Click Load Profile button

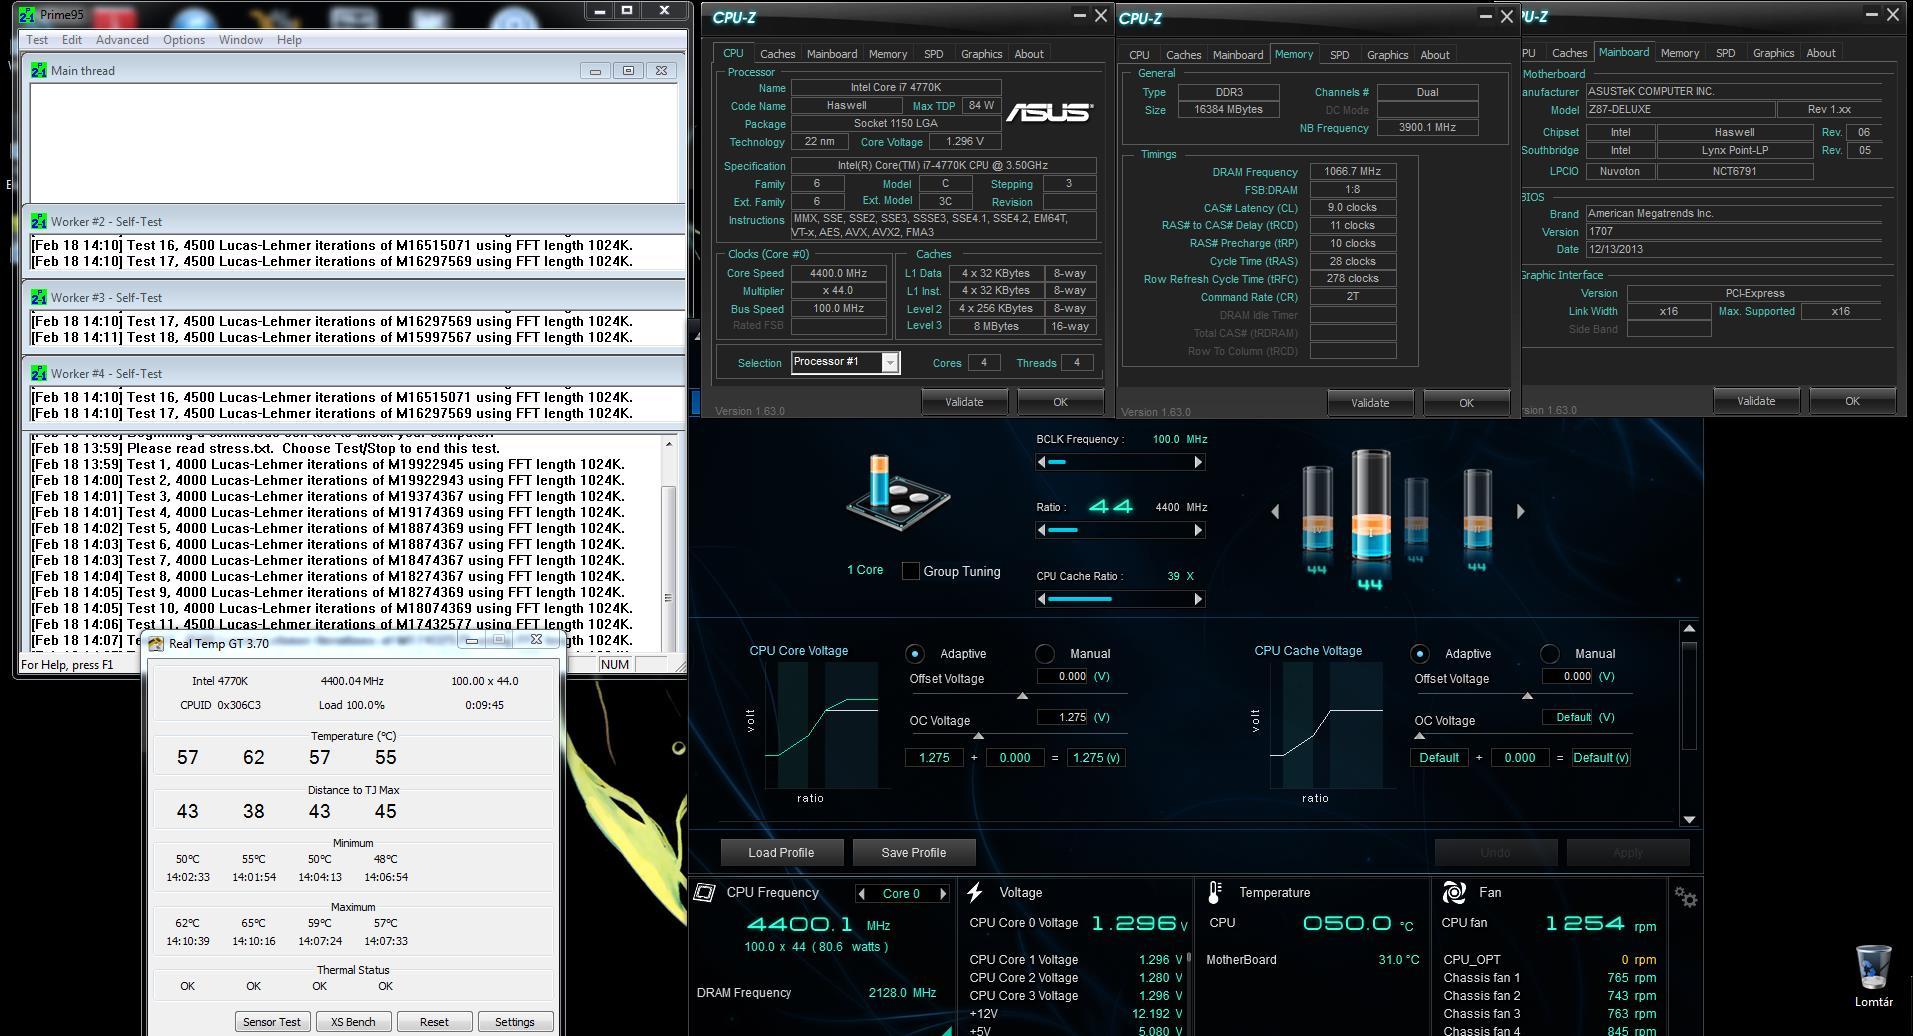tap(781, 853)
